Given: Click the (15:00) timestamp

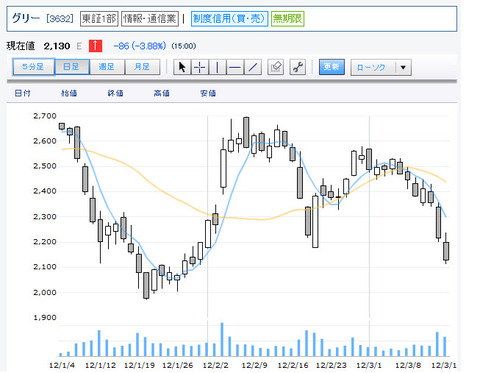Looking at the screenshot, I should [184, 46].
